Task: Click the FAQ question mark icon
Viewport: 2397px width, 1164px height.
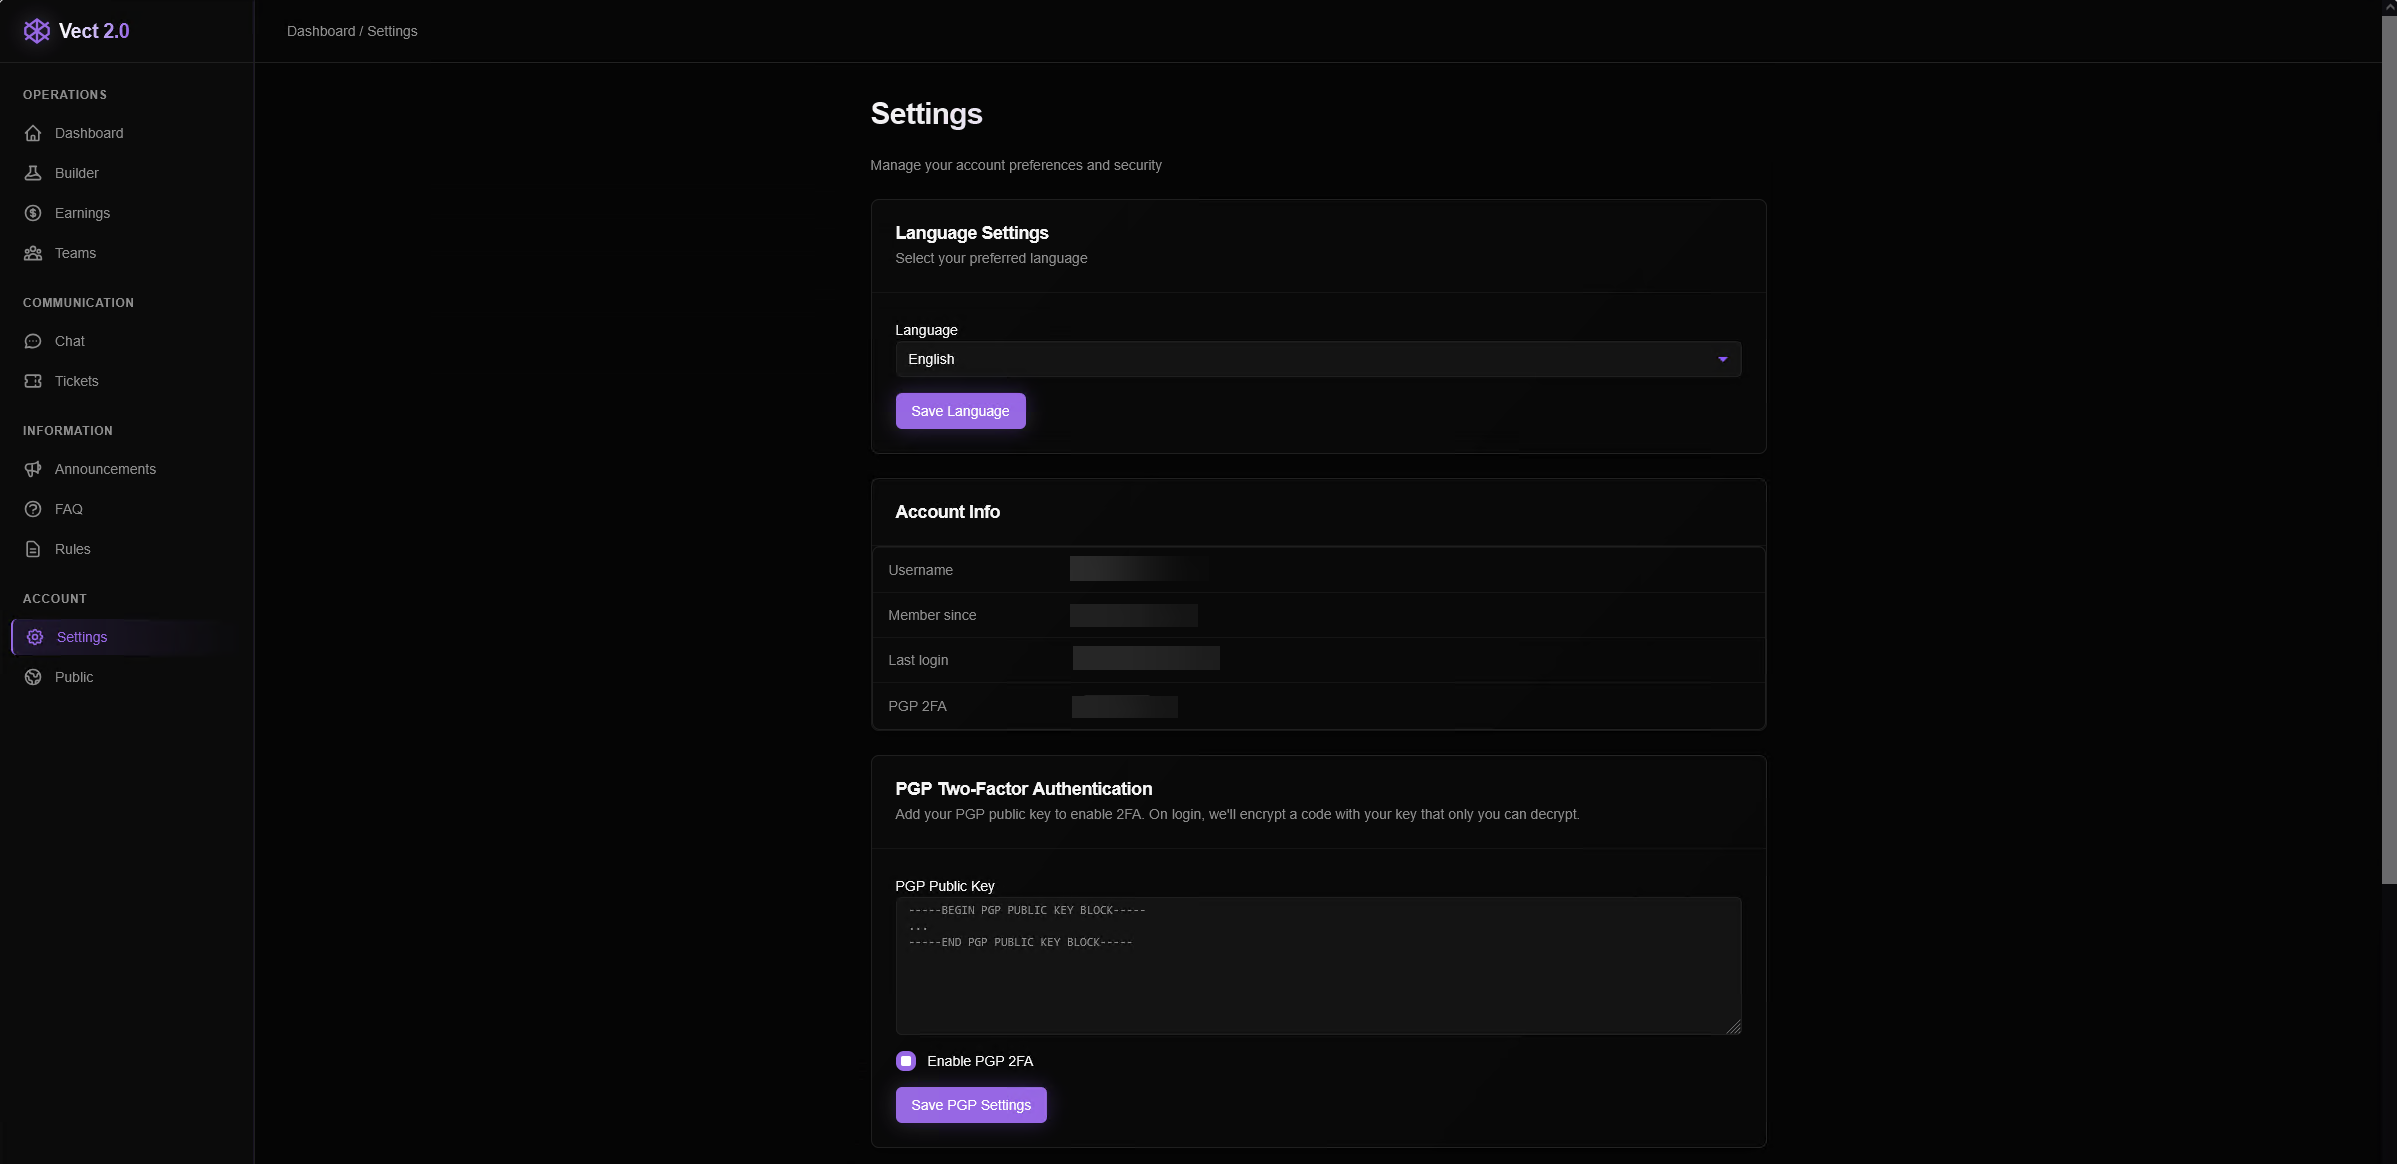Action: (x=34, y=508)
